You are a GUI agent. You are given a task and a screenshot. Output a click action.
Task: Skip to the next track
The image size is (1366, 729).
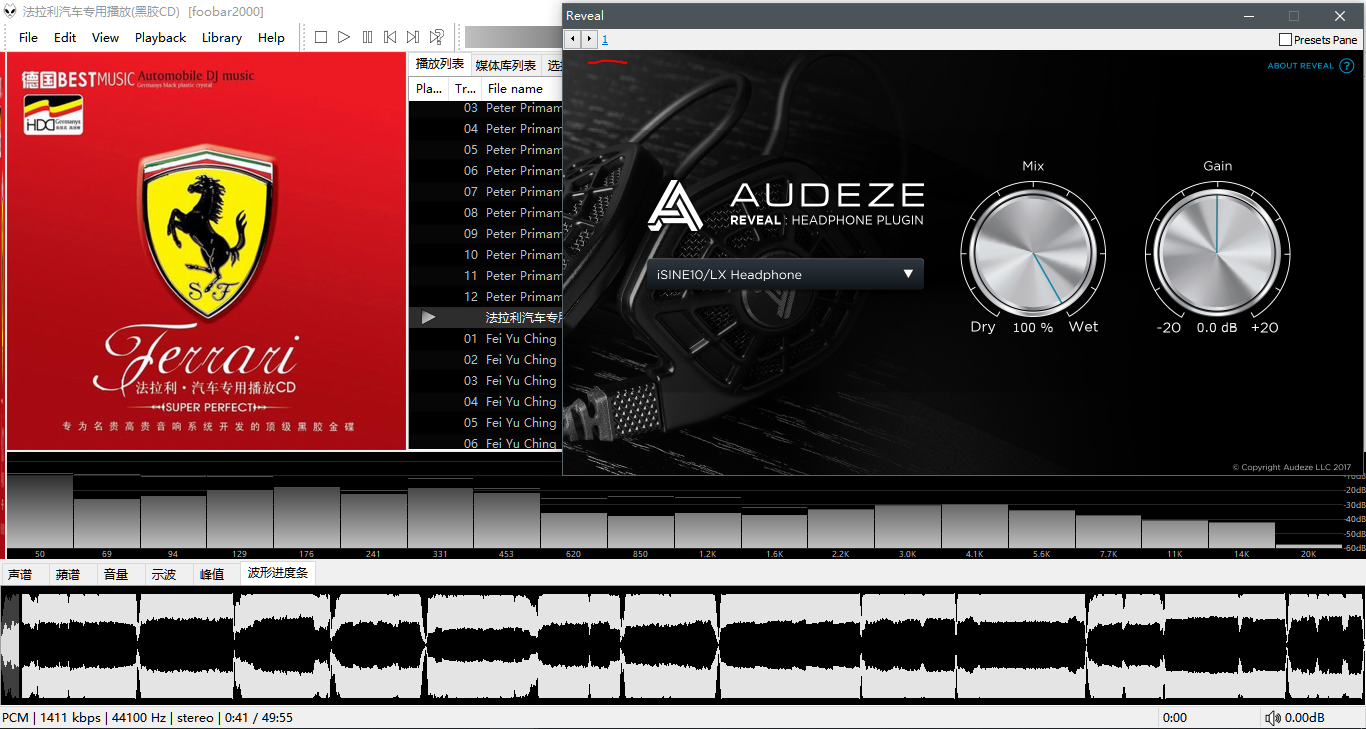point(413,37)
